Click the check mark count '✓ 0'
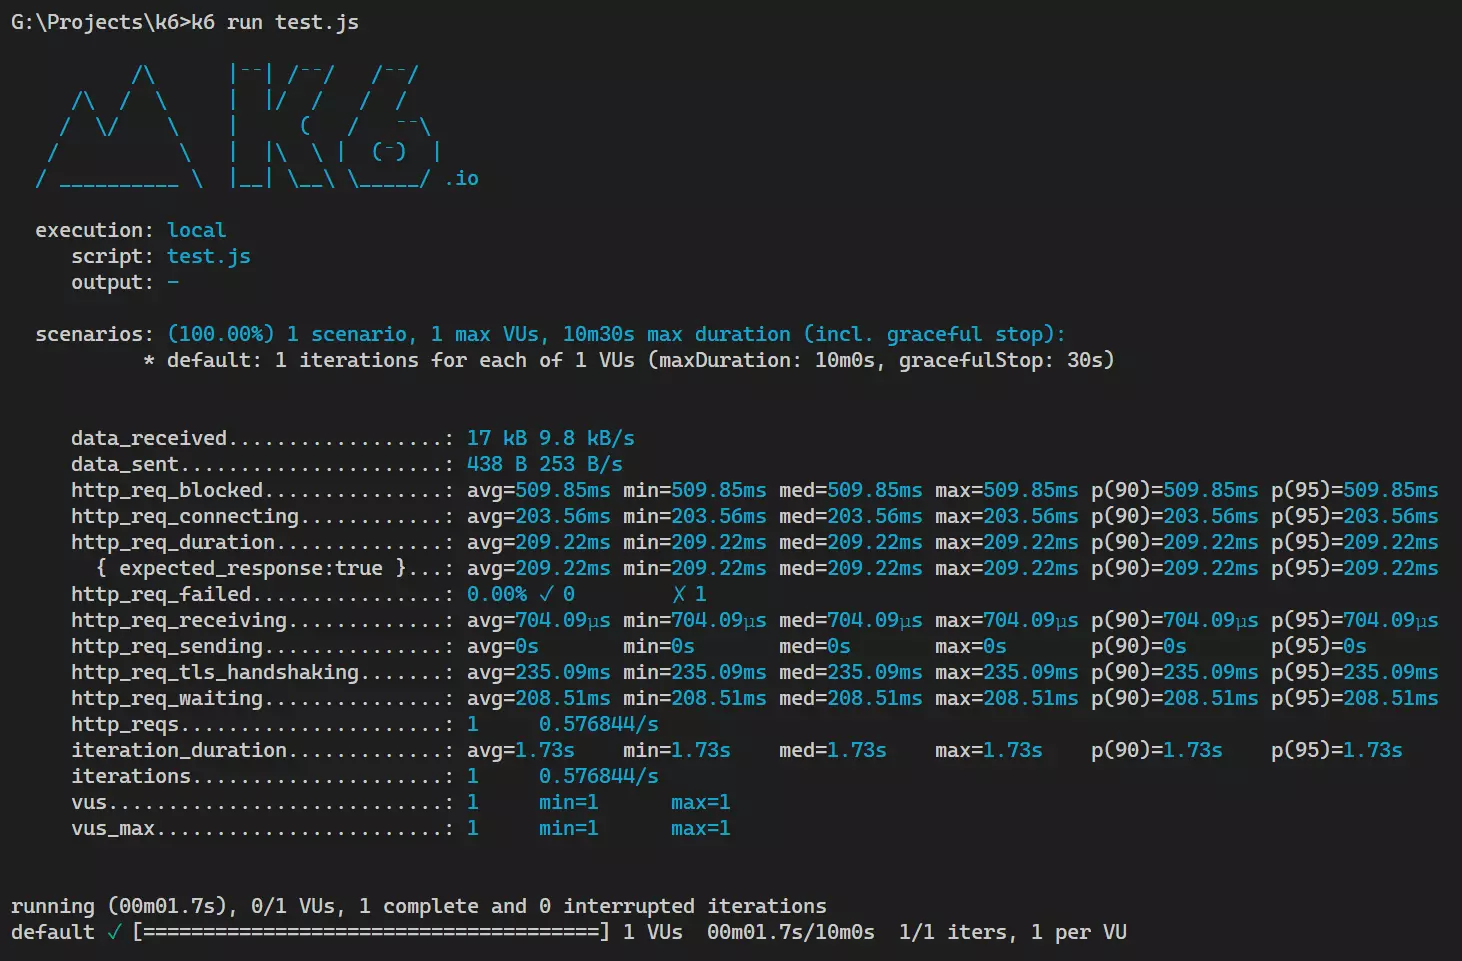Image resolution: width=1462 pixels, height=961 pixels. tap(557, 594)
